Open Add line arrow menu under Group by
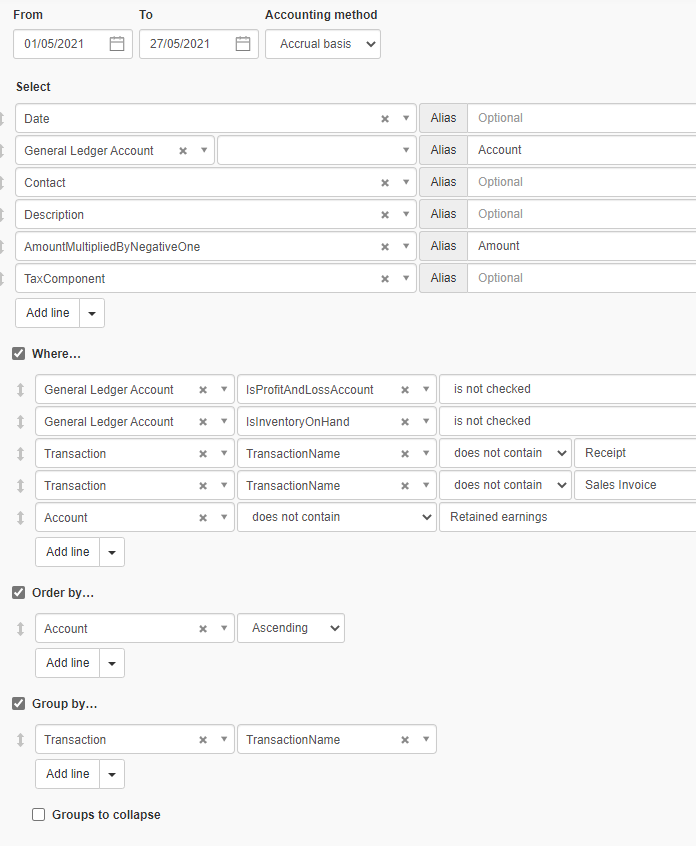 (x=112, y=774)
